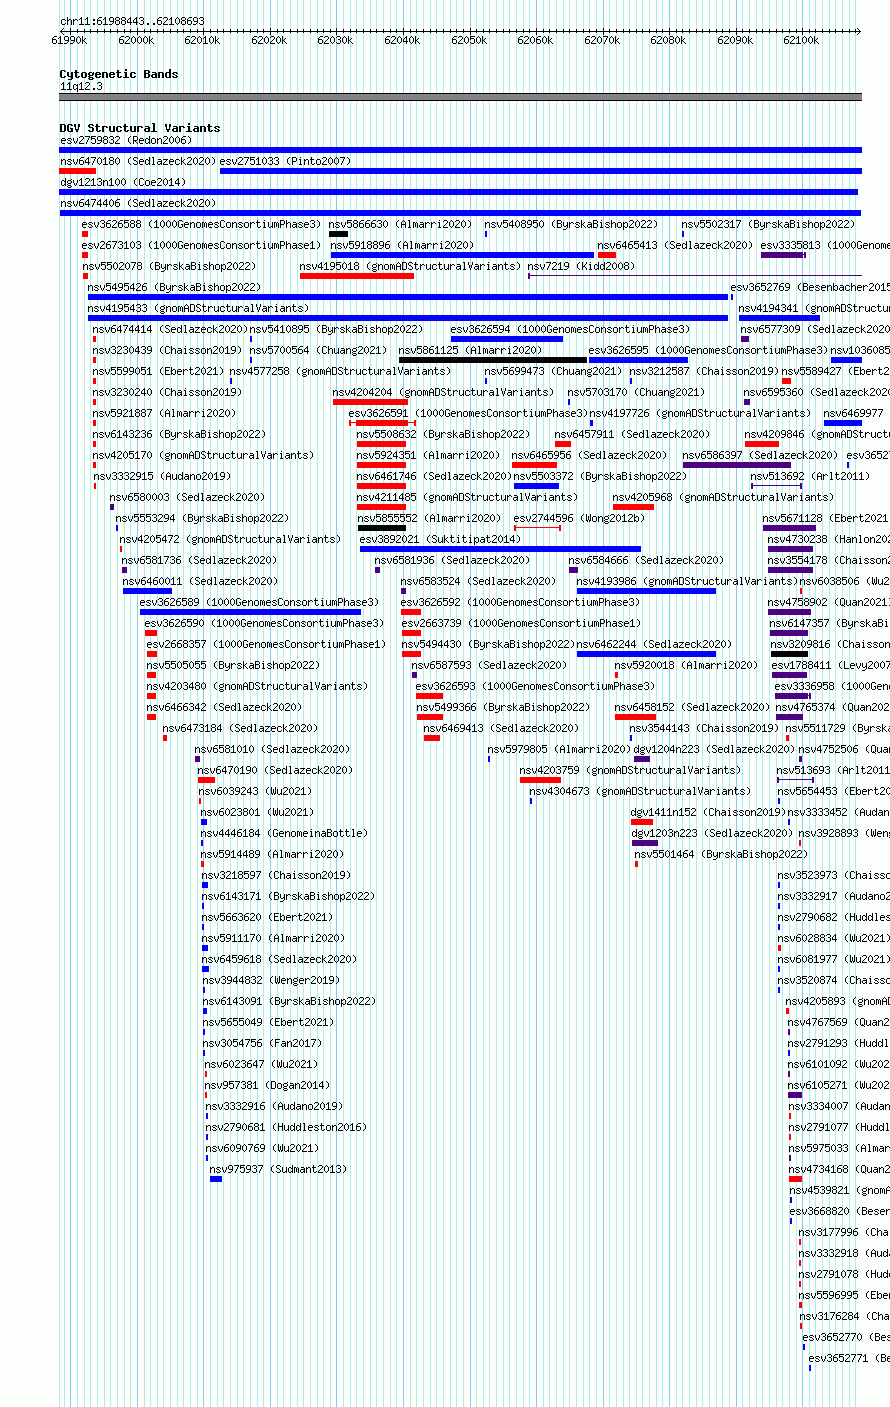This screenshot has width=890, height=1407.
Task: Click nsv2790681 (Huddleston2016) label
Action: [286, 1127]
